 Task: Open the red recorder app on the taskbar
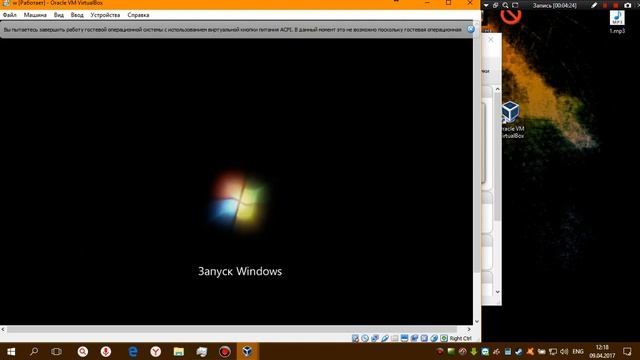pyautogui.click(x=224, y=351)
